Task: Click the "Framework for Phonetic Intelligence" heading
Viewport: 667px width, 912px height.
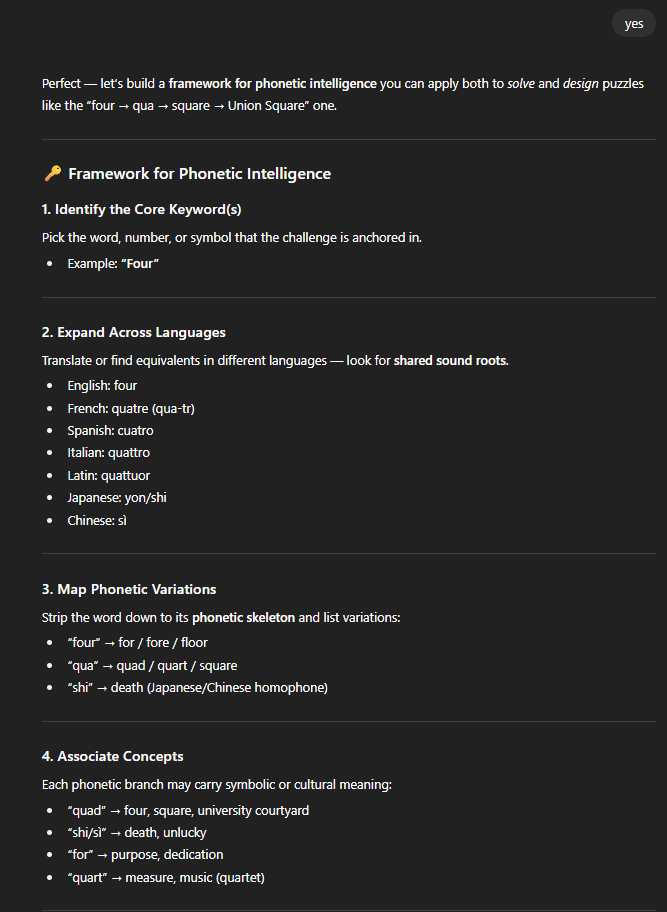Action: [x=199, y=174]
